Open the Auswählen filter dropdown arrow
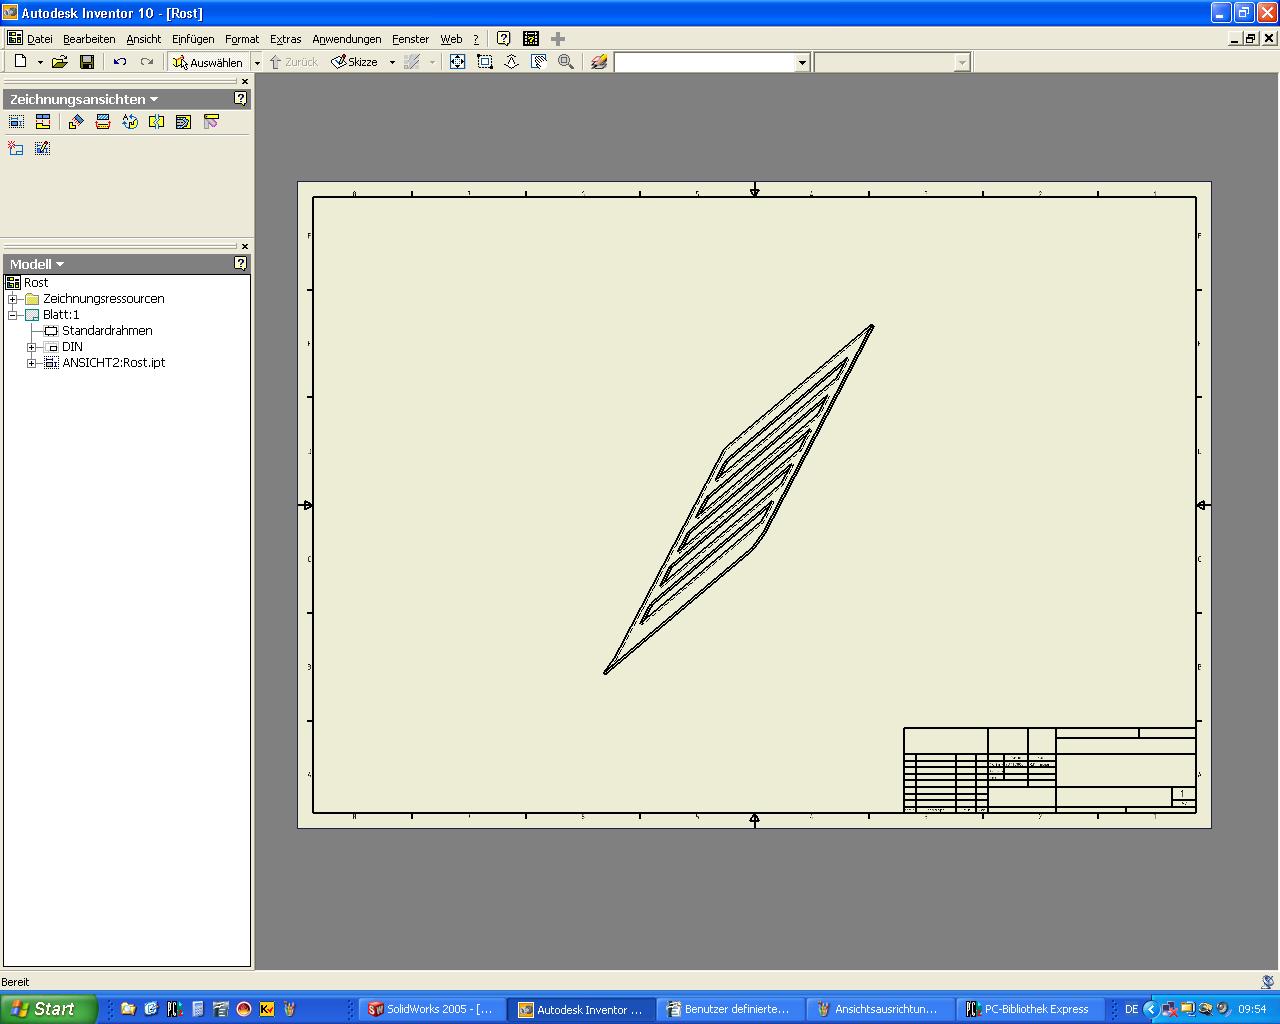The height and width of the screenshot is (1024, 1280). [257, 62]
